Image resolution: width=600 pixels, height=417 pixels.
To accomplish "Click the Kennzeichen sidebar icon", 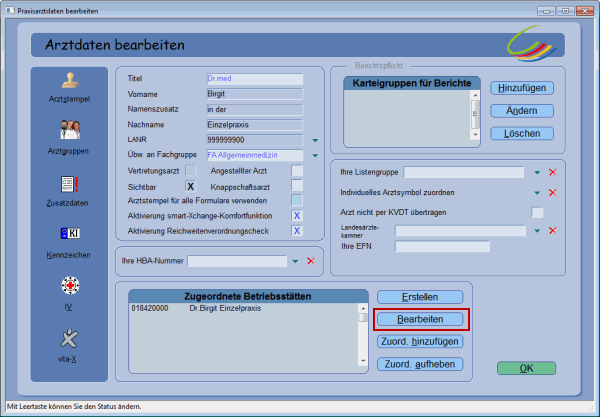I will click(x=69, y=235).
